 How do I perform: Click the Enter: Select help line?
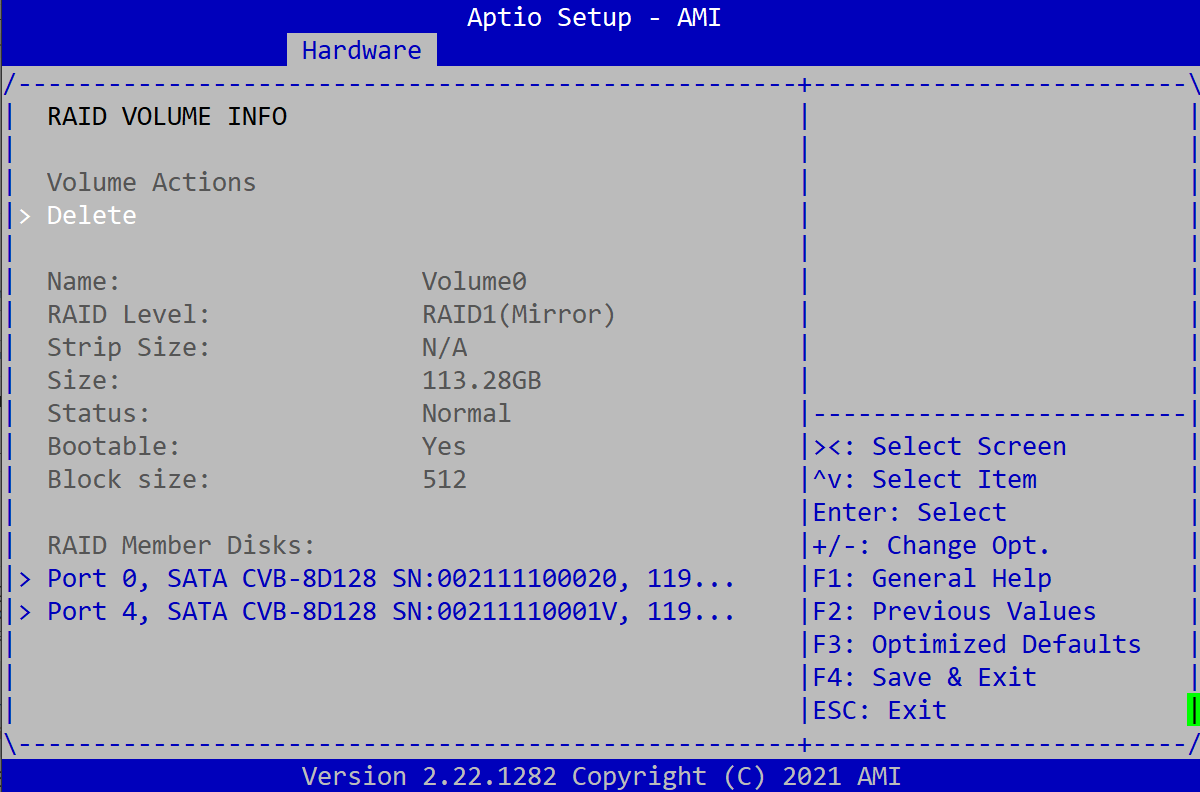(x=910, y=512)
